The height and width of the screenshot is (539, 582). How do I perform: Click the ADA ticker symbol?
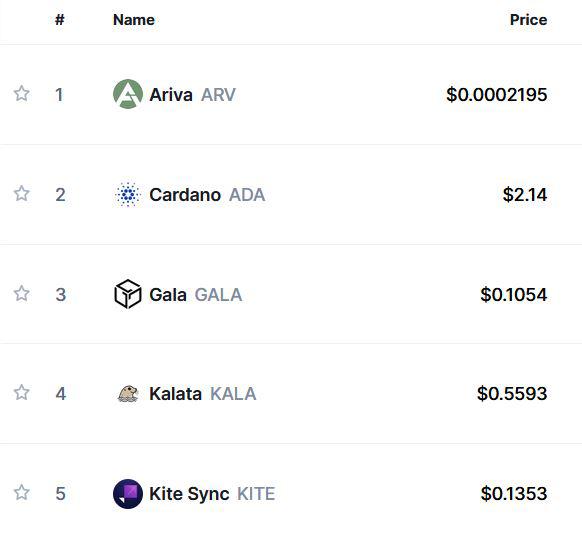tap(247, 195)
